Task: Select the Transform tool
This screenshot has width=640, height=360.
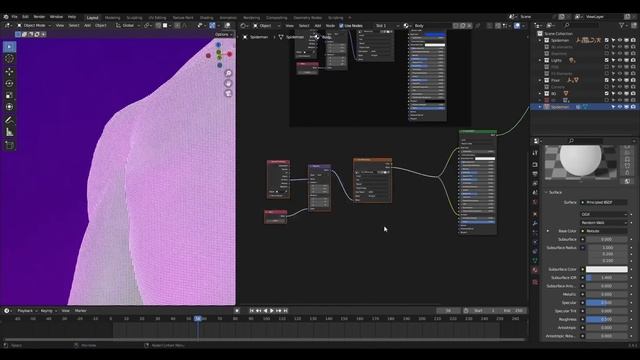Action: tap(9, 107)
